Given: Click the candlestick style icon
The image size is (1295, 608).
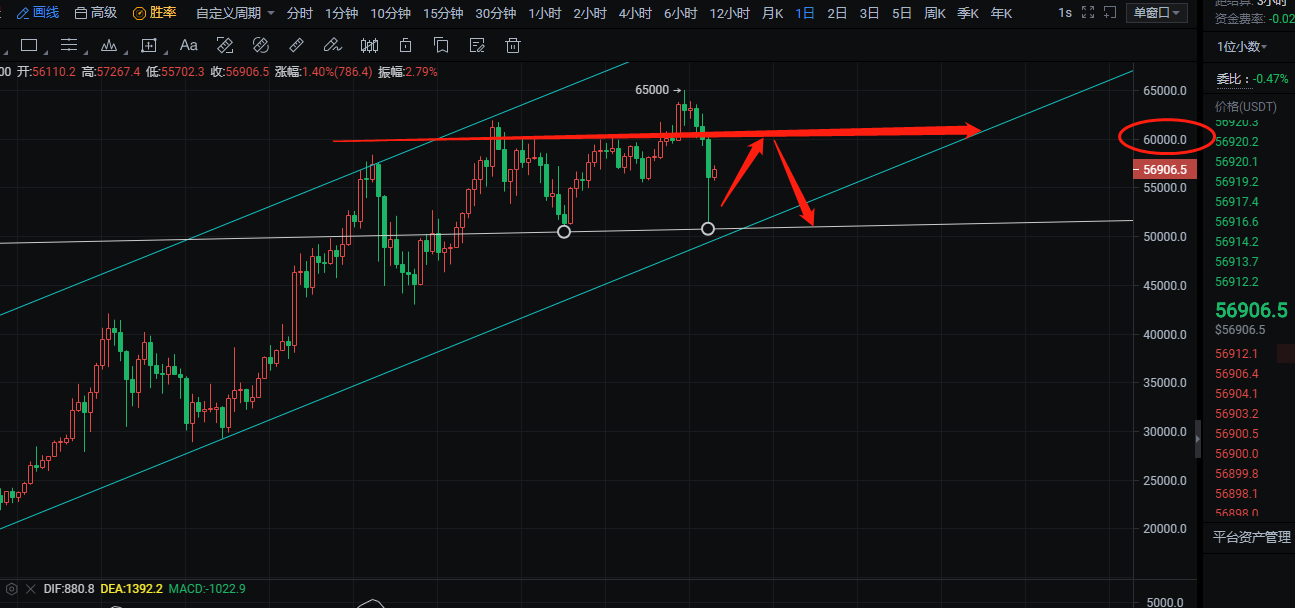Looking at the screenshot, I should pos(369,45).
